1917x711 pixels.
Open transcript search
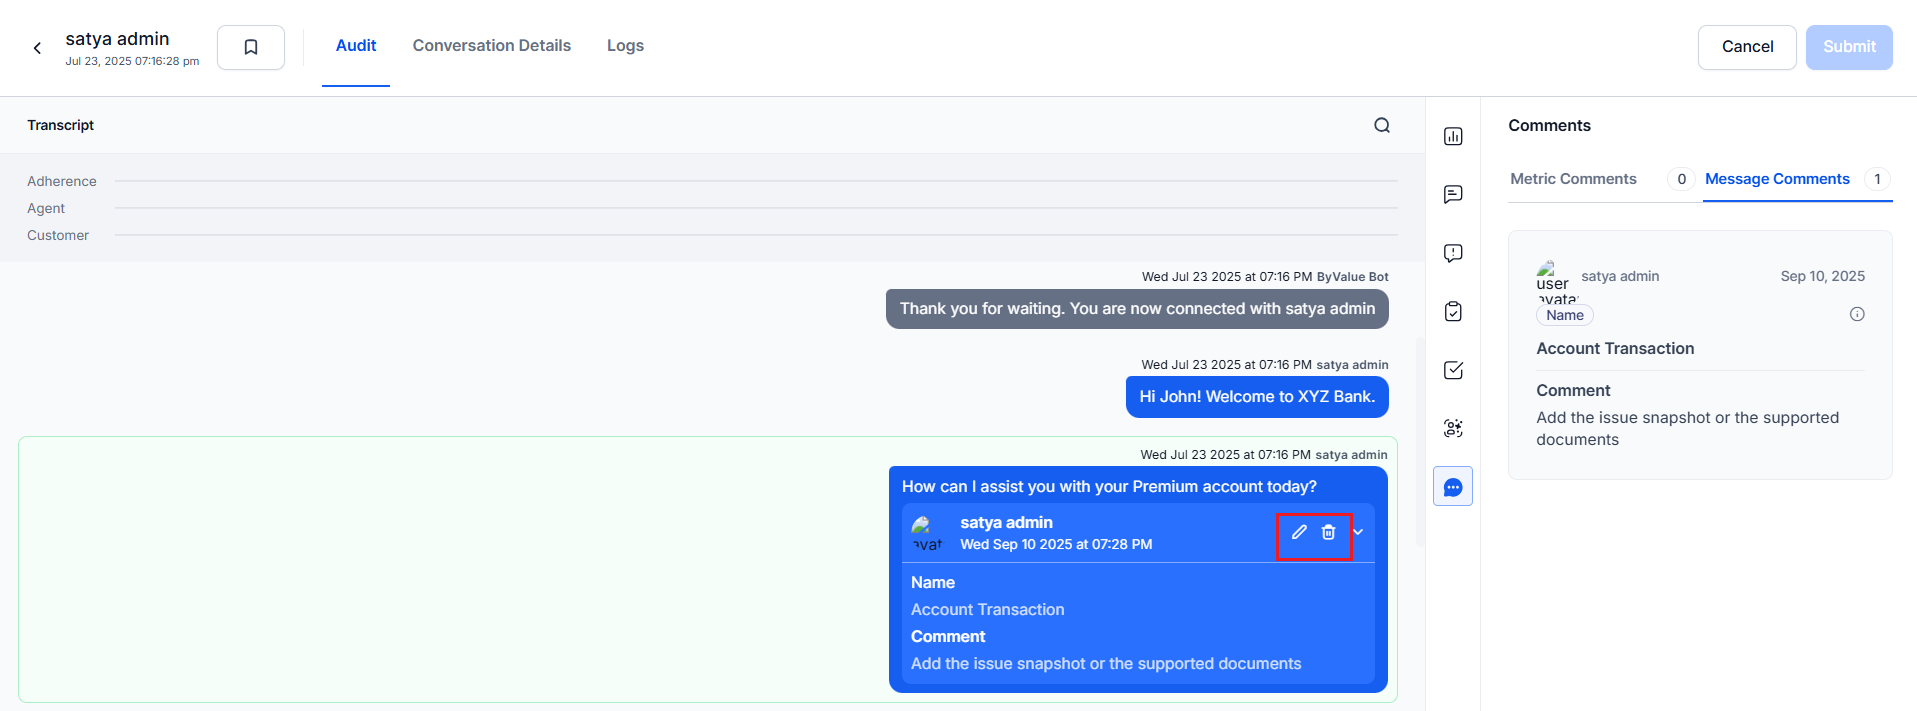click(x=1382, y=125)
